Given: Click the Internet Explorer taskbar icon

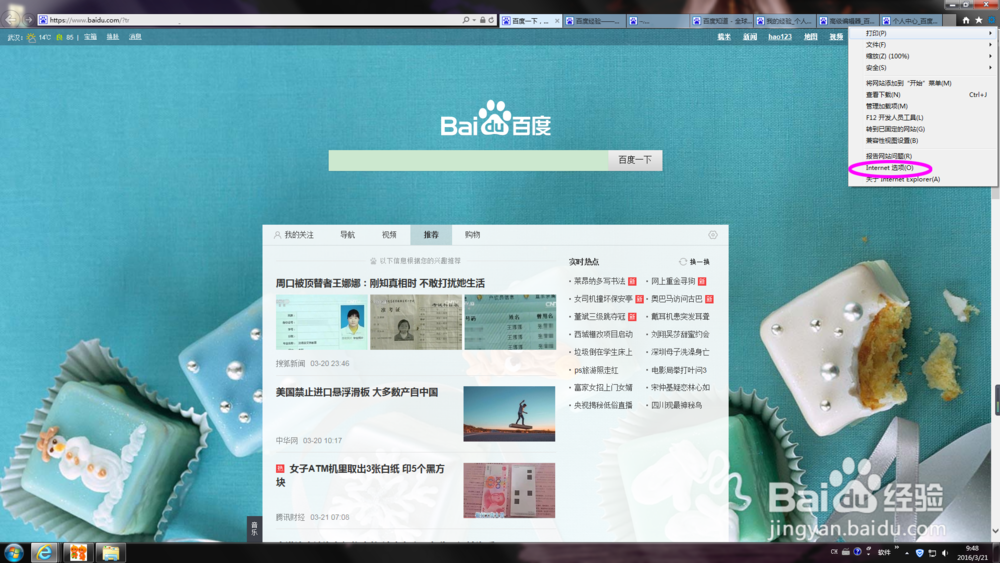Looking at the screenshot, I should tap(43, 552).
